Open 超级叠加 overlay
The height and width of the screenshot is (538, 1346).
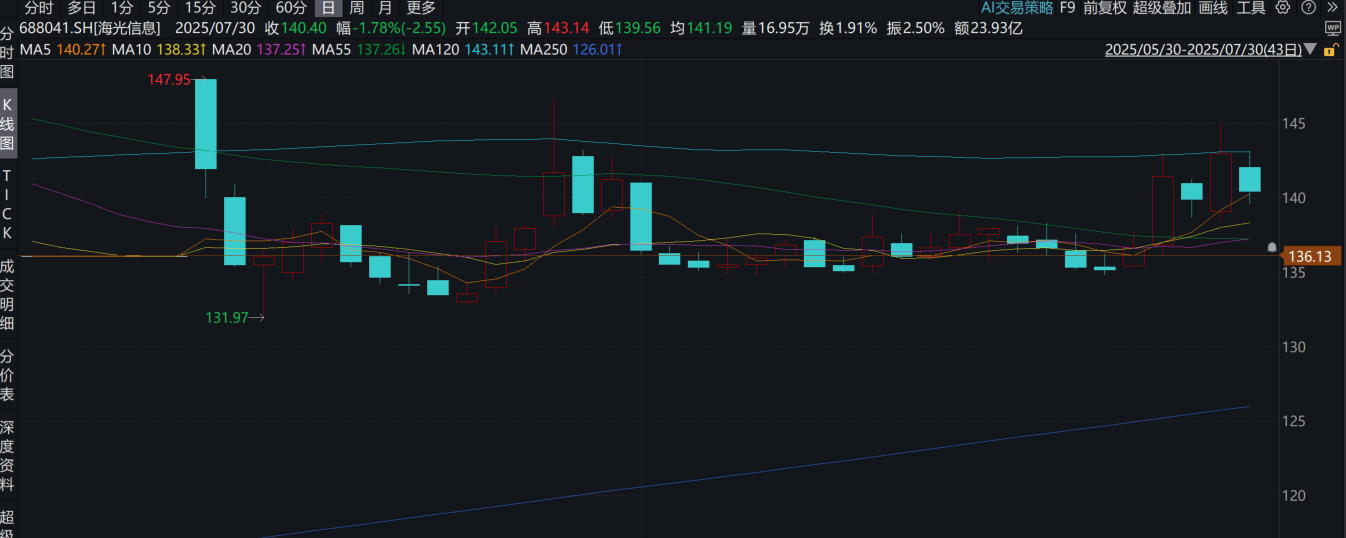click(x=1162, y=8)
